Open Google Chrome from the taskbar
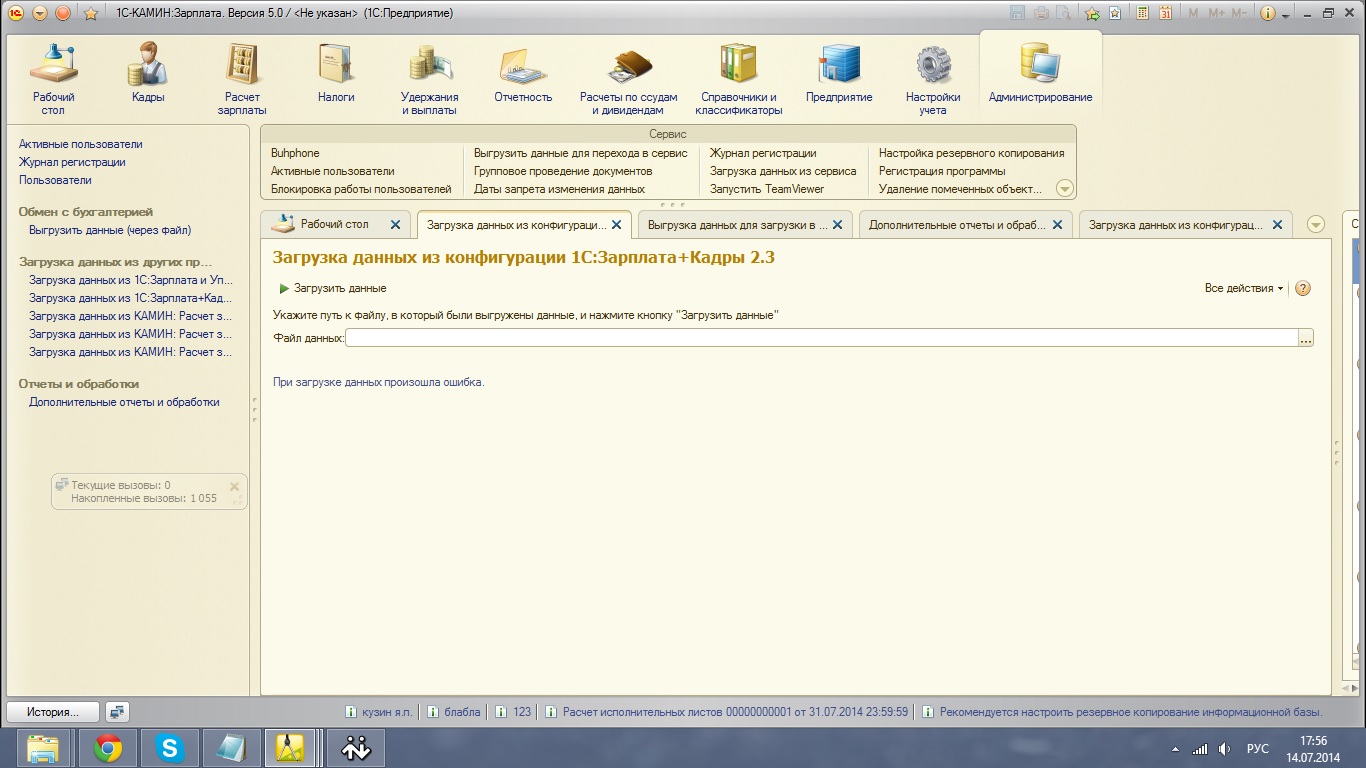The width and height of the screenshot is (1366, 768). click(x=108, y=748)
